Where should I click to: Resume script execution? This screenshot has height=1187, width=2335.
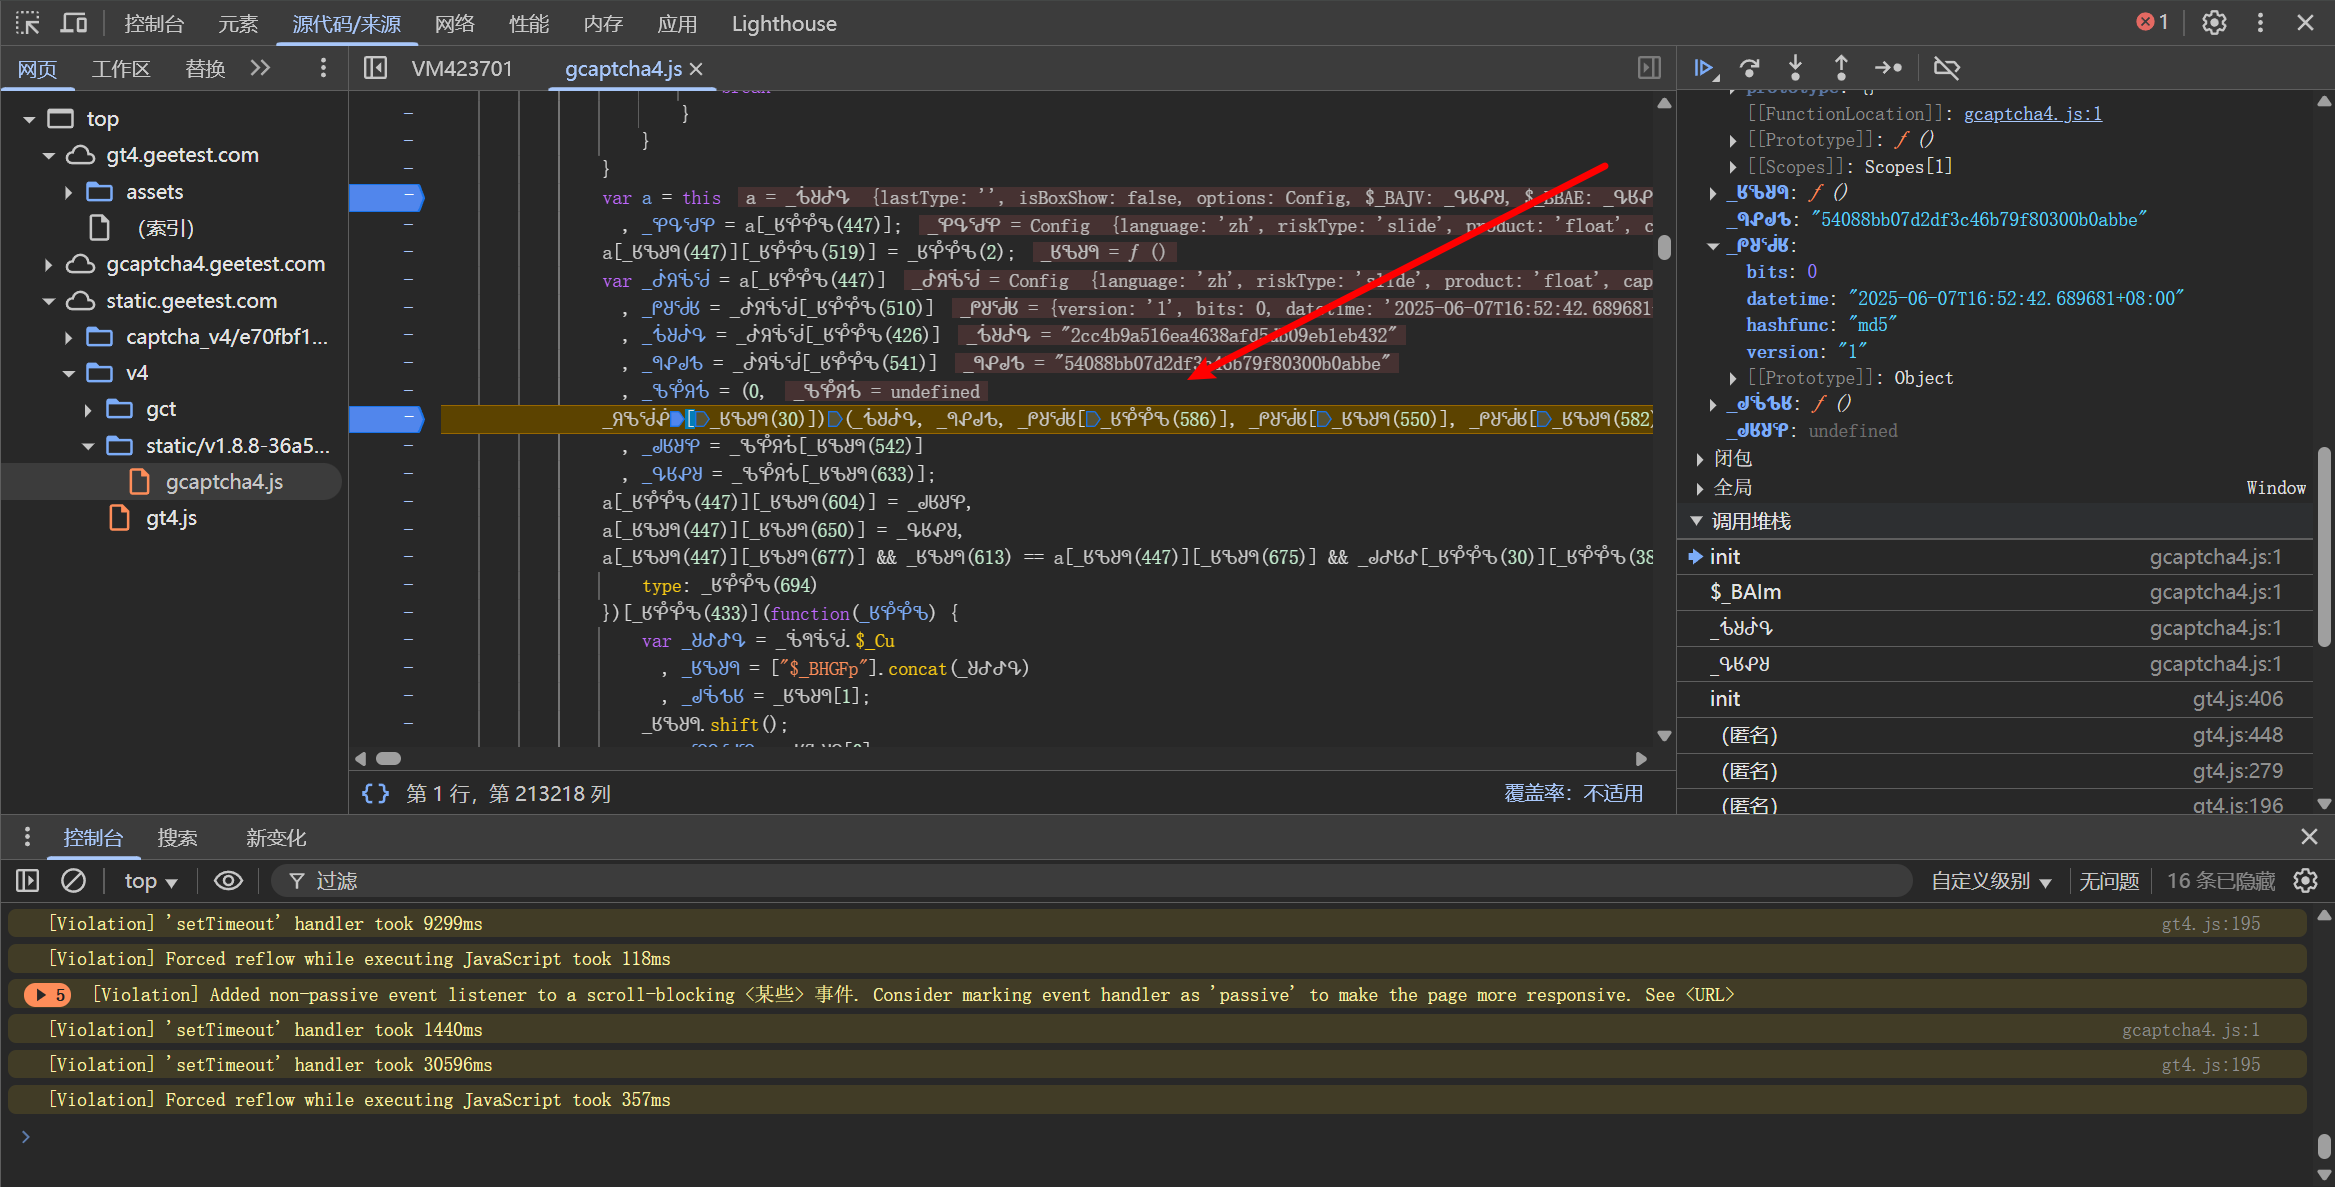pos(1705,68)
